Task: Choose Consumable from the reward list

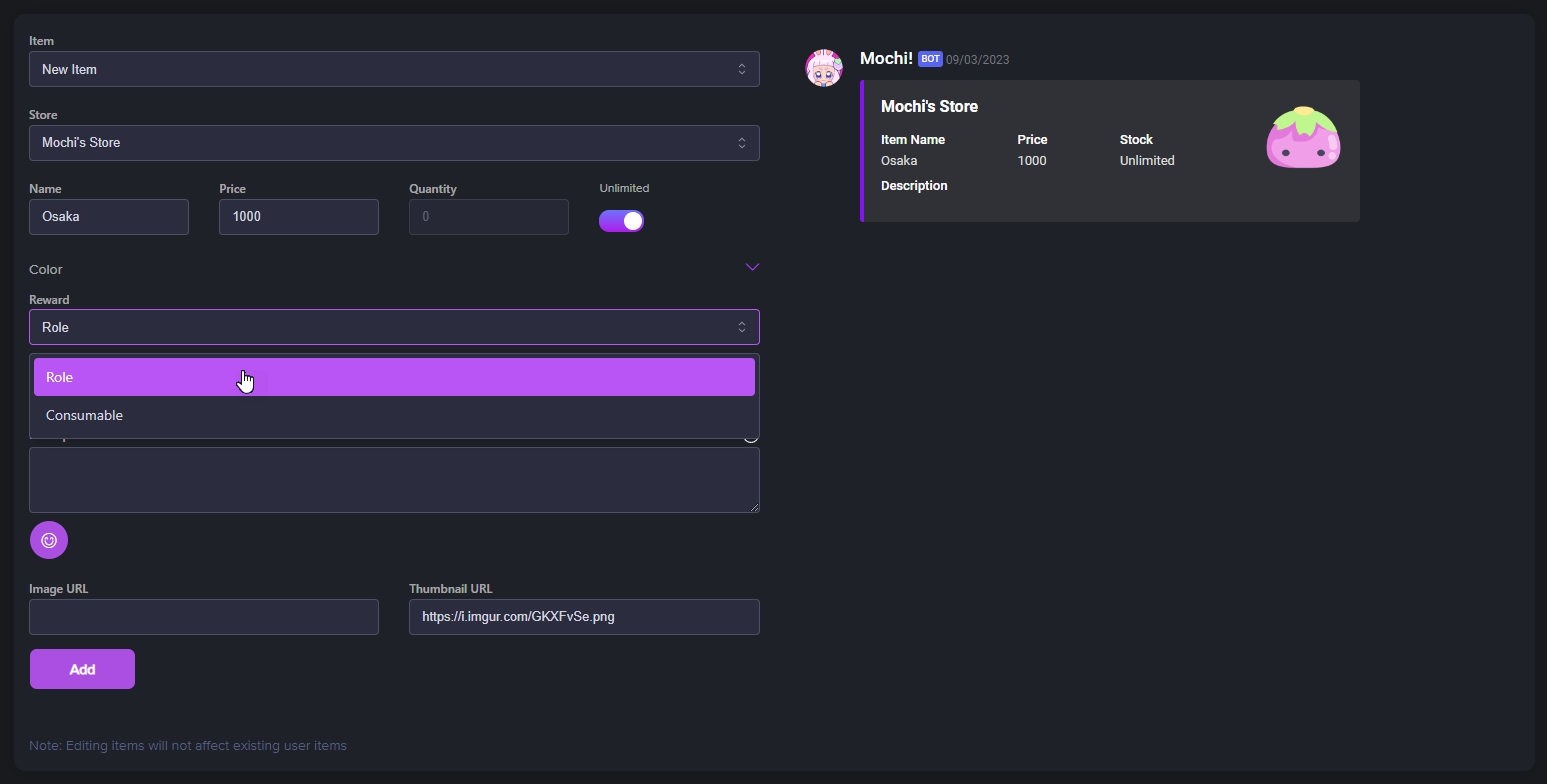Action: tap(85, 415)
